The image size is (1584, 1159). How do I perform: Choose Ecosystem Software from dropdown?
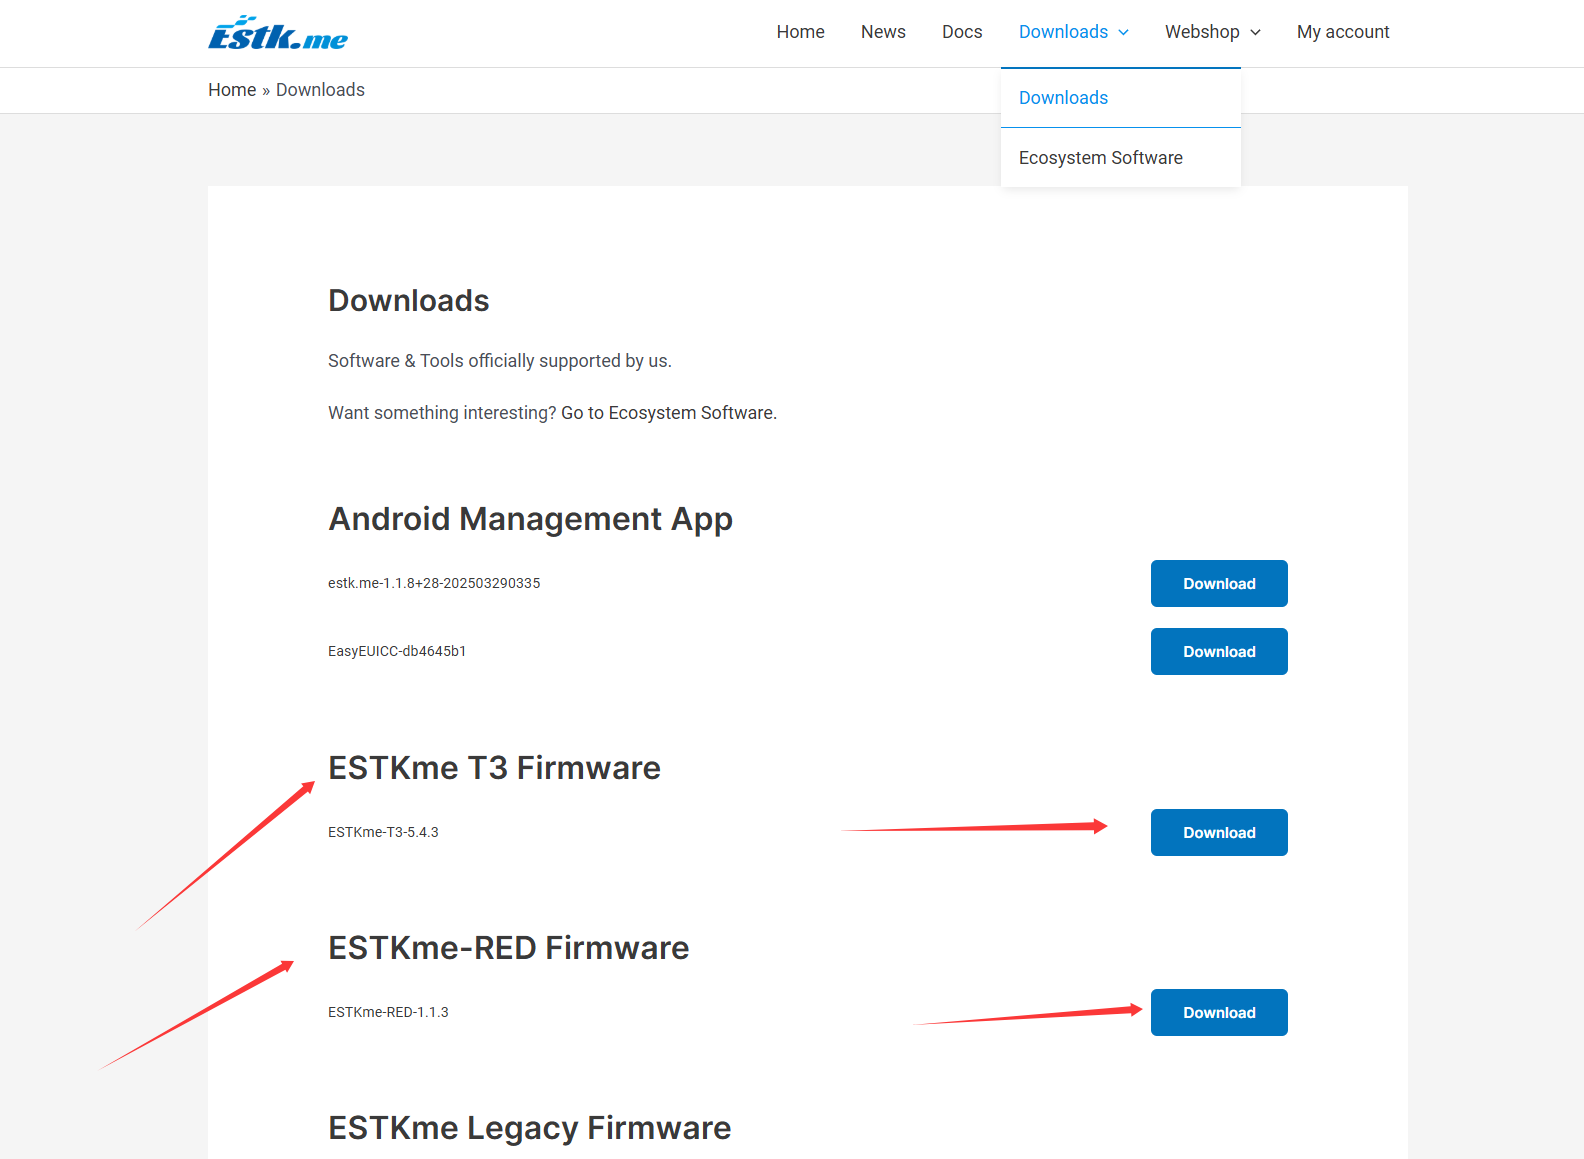pos(1100,158)
